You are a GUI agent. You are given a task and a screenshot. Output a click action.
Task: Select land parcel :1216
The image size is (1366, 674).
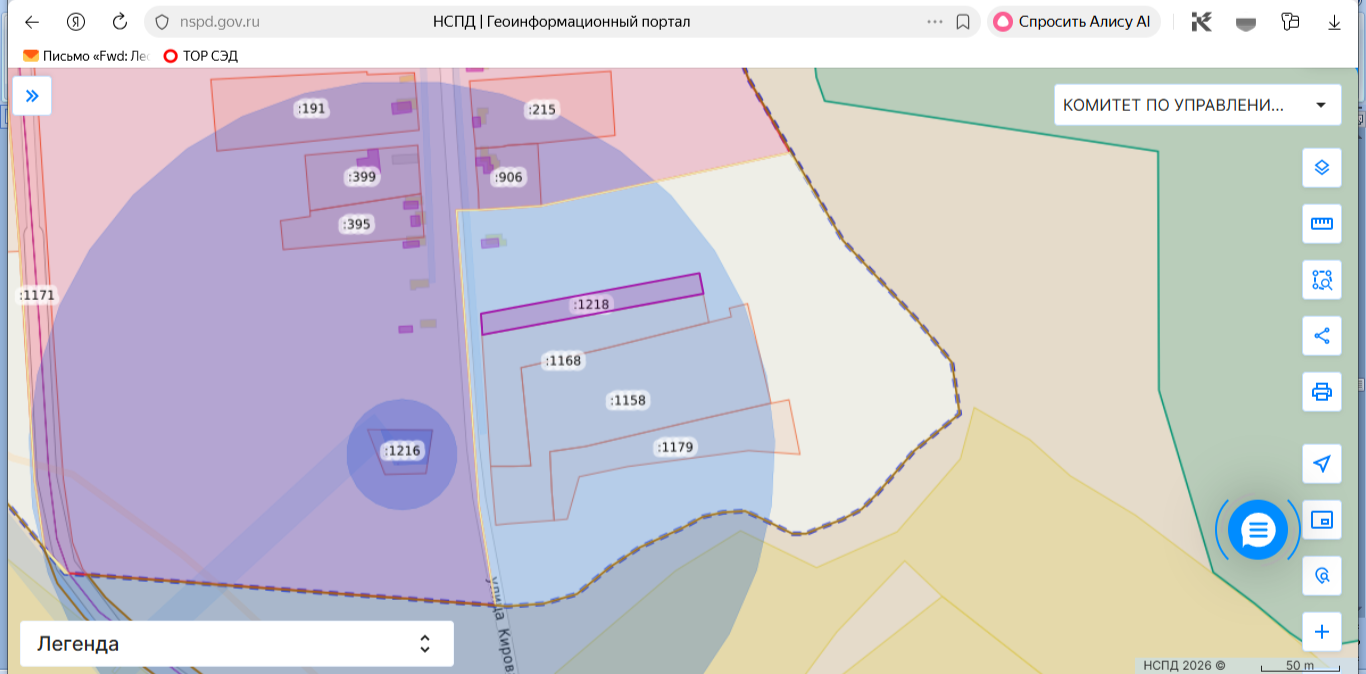[x=403, y=451]
